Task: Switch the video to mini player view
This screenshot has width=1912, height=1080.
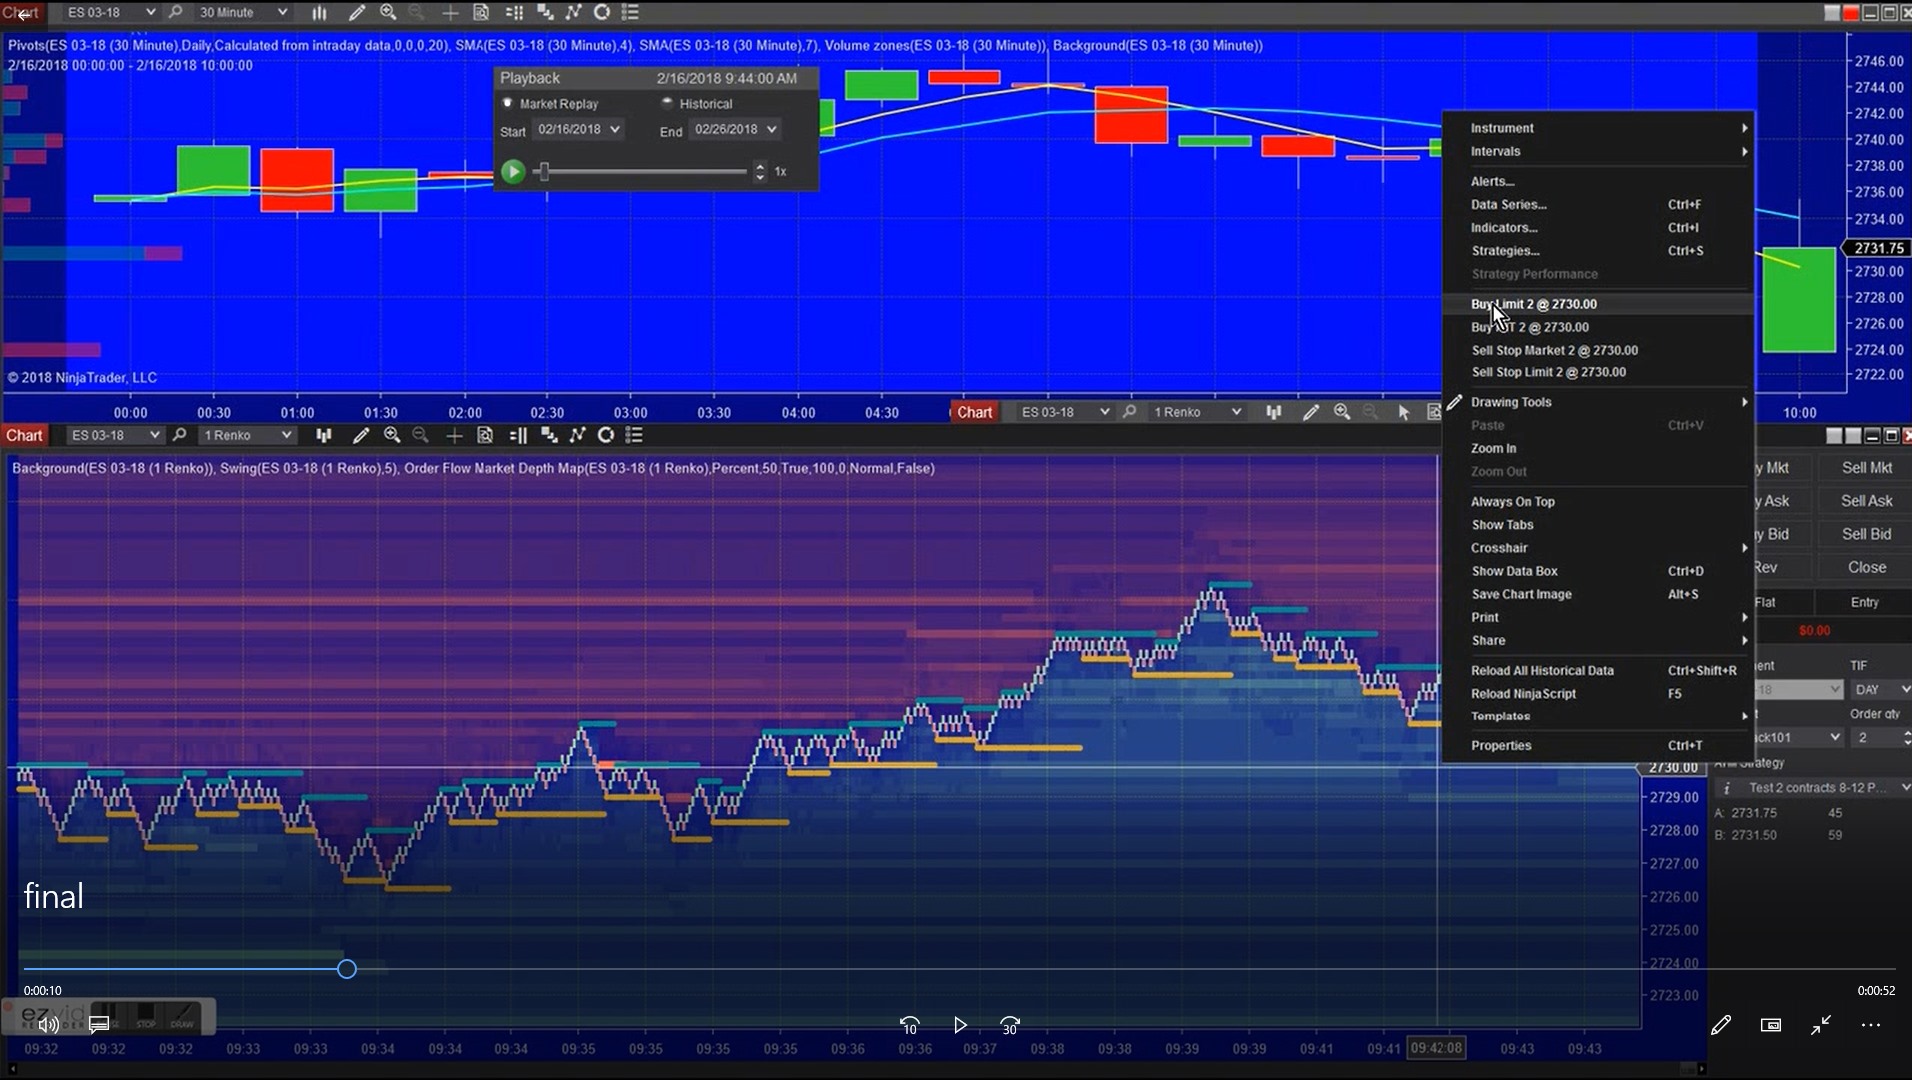Action: pyautogui.click(x=1771, y=1025)
